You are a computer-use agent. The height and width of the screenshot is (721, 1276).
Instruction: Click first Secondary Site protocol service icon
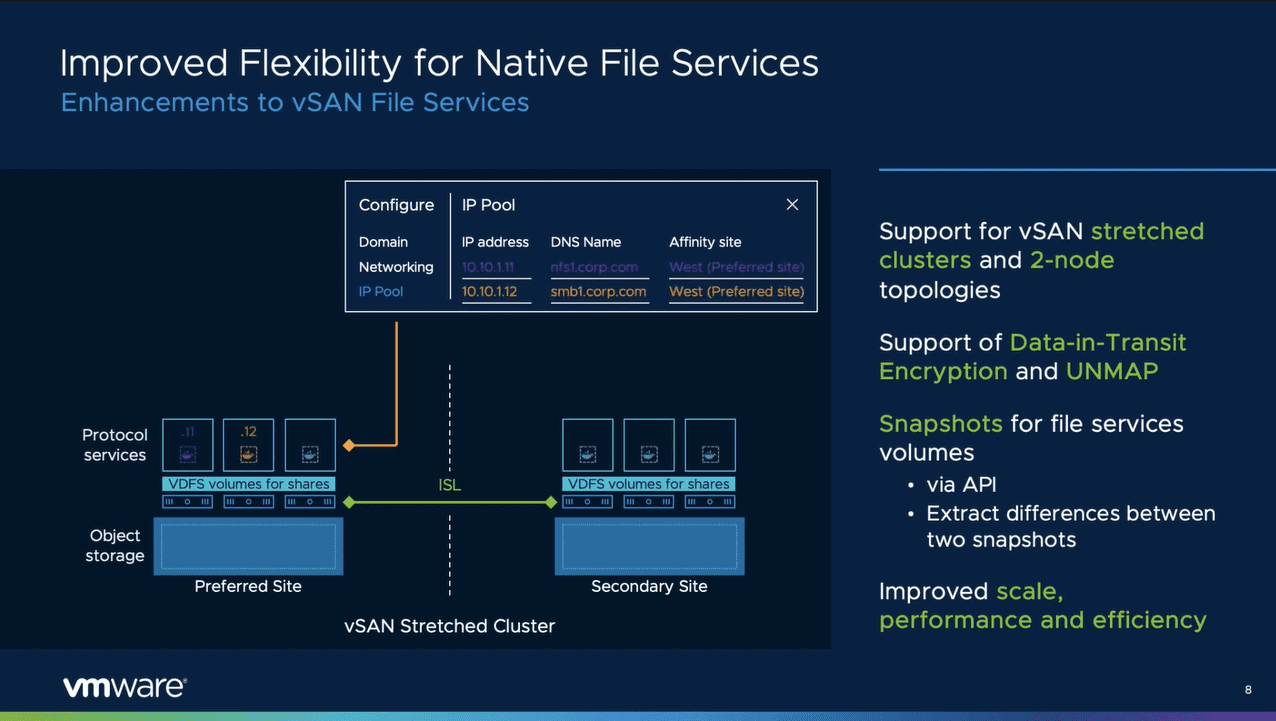pyautogui.click(x=588, y=445)
